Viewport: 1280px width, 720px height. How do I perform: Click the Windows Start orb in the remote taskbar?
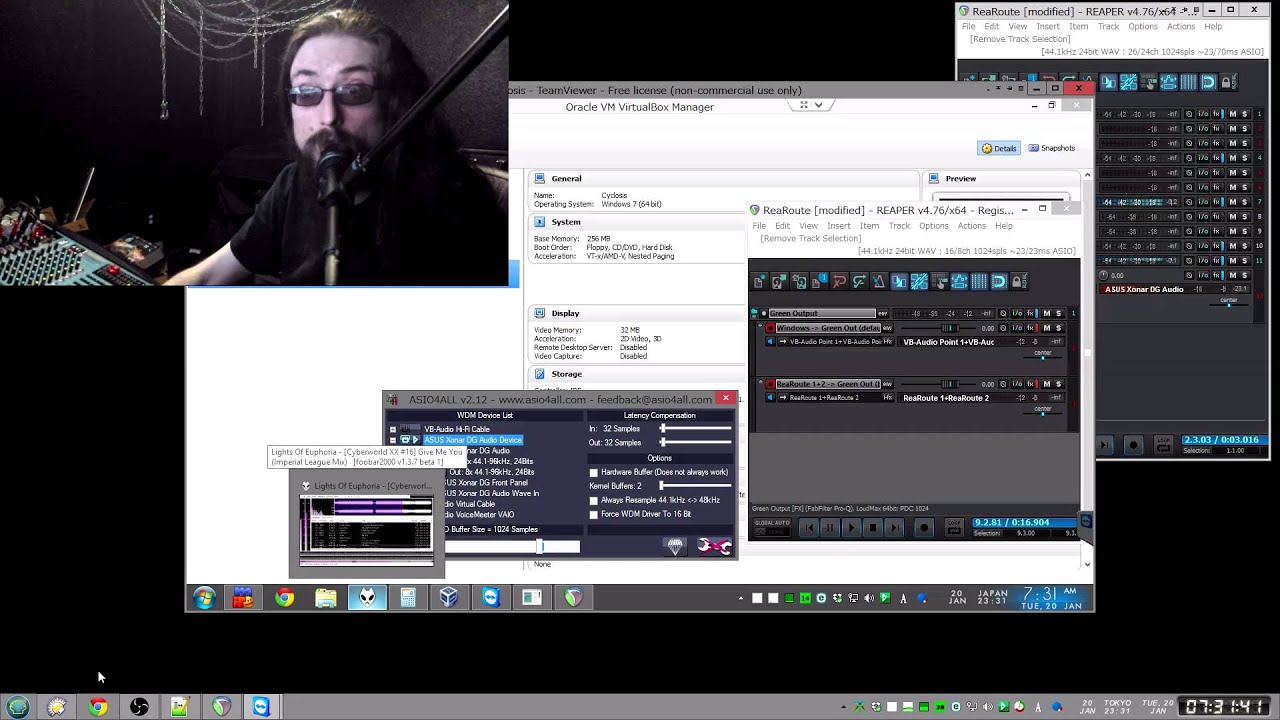204,598
